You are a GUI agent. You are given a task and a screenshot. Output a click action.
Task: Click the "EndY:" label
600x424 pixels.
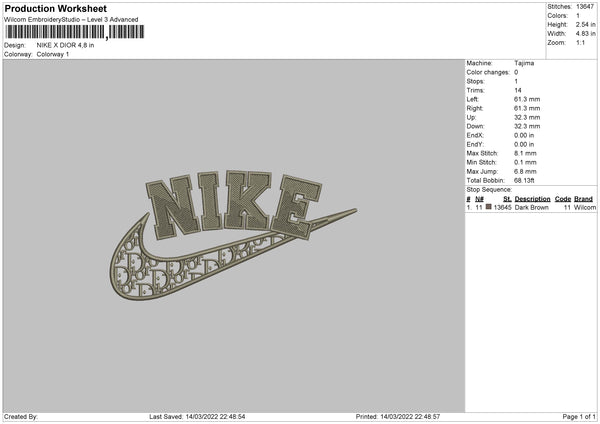pyautogui.click(x=475, y=144)
